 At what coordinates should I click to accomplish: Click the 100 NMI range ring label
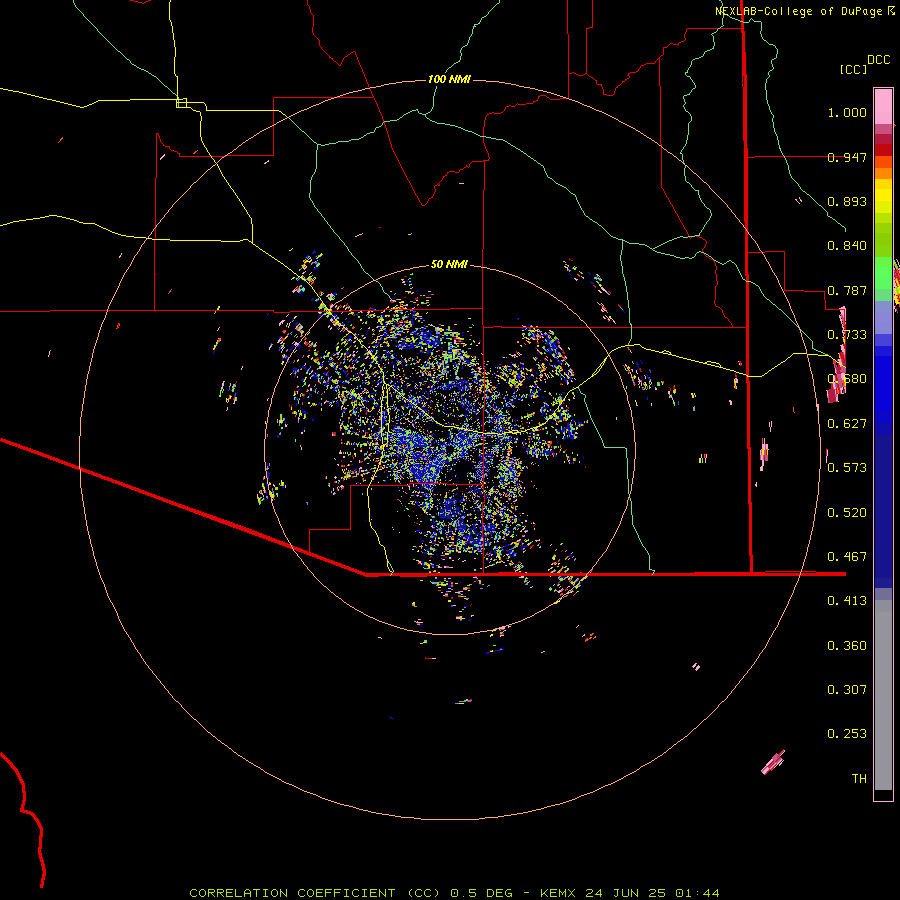[449, 79]
